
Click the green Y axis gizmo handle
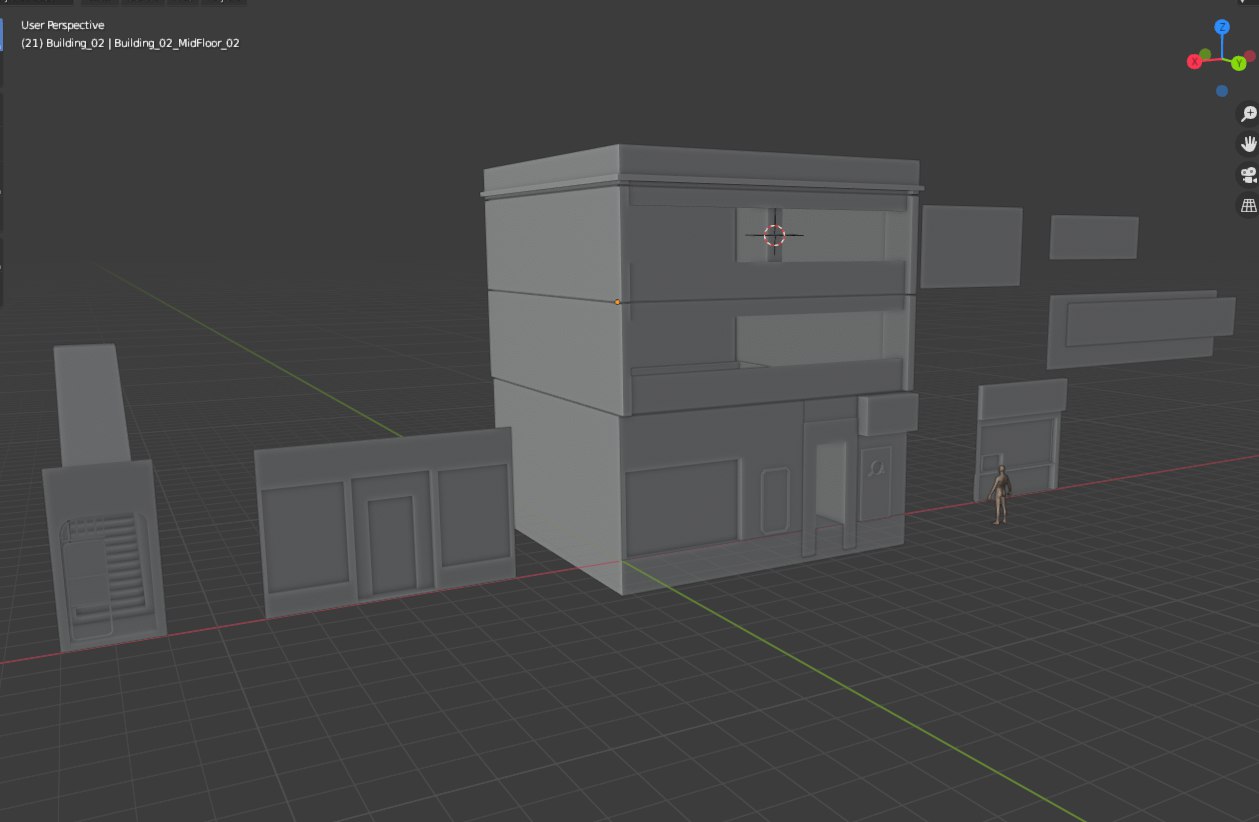pyautogui.click(x=1238, y=64)
